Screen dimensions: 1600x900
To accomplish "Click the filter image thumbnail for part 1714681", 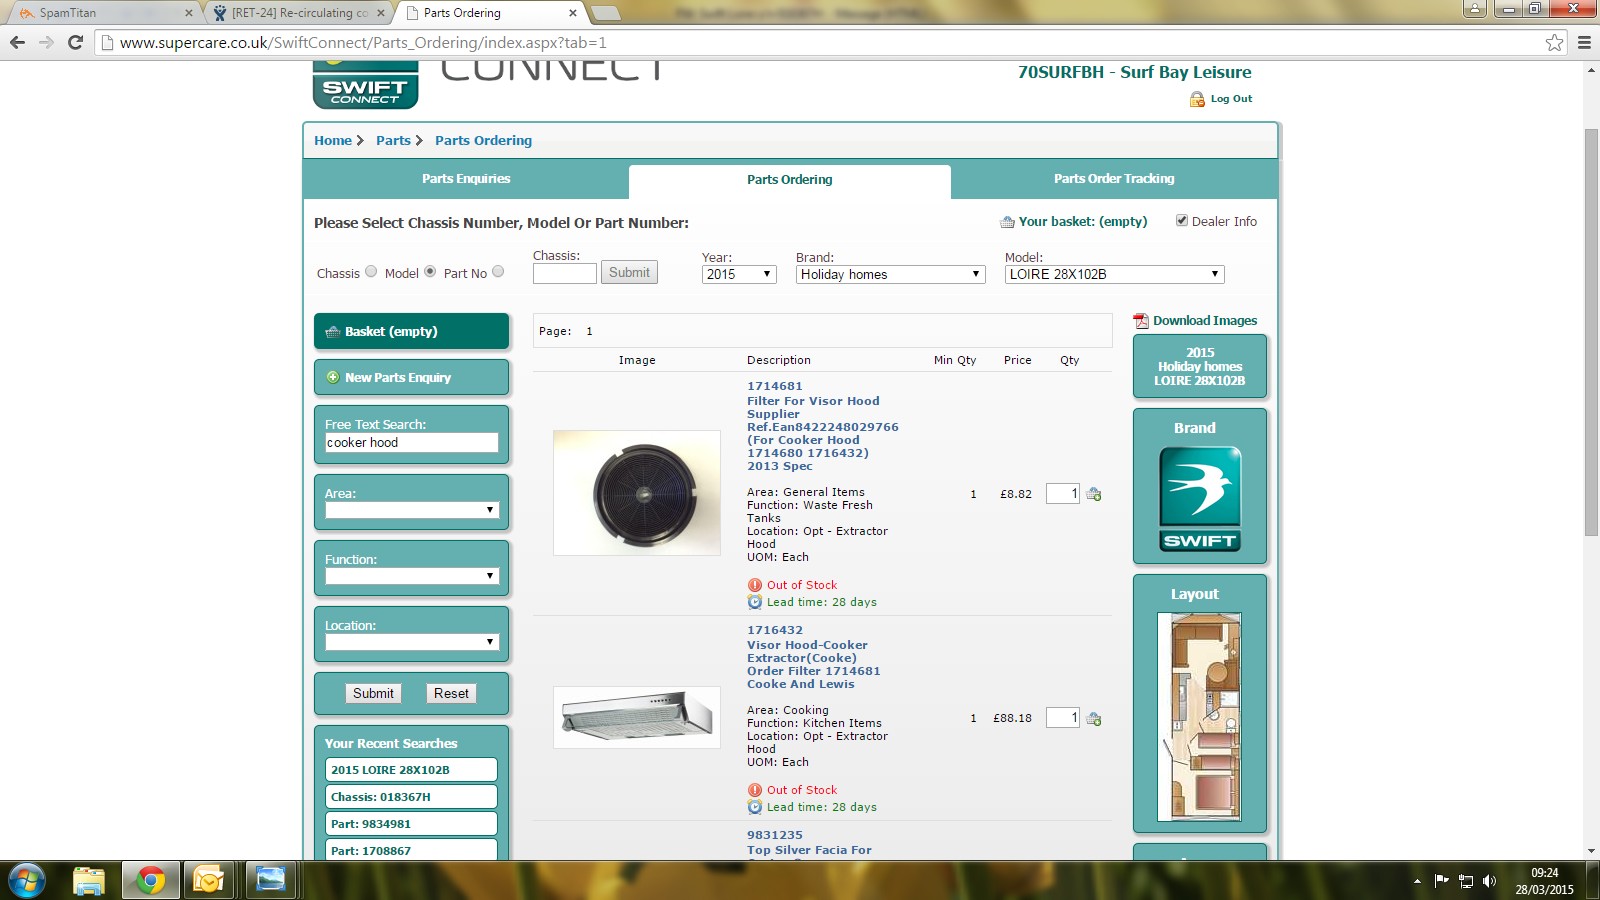I will coord(637,493).
